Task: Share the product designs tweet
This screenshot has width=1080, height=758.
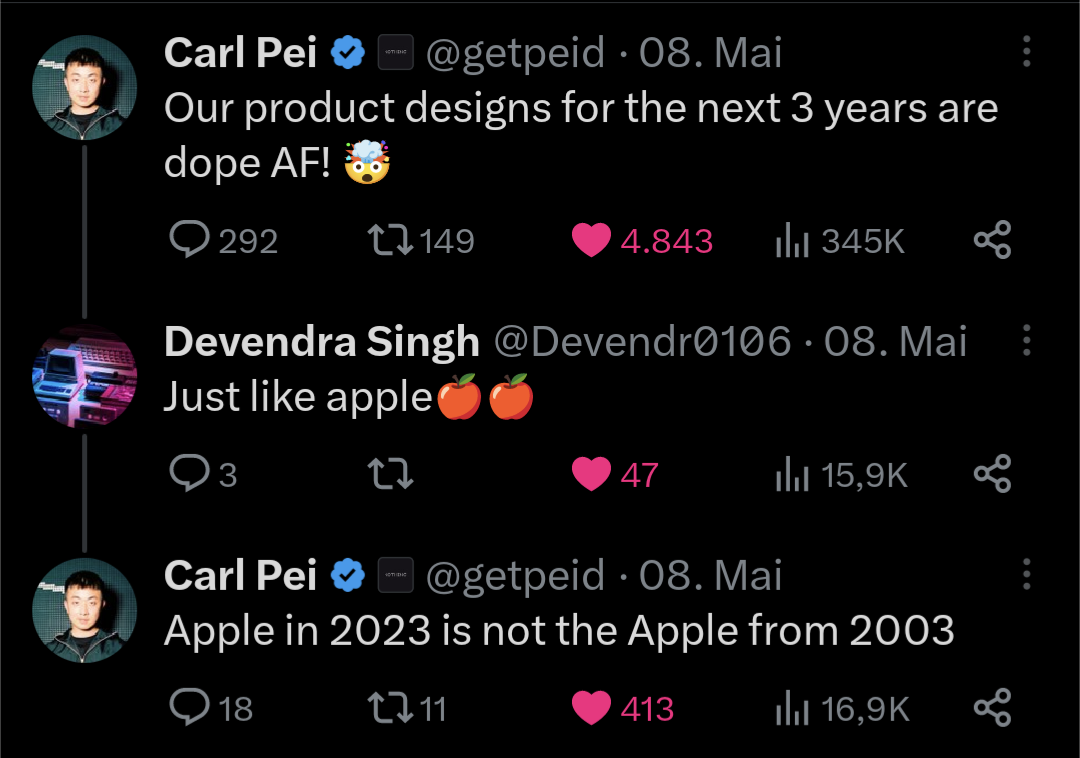Action: [x=992, y=240]
